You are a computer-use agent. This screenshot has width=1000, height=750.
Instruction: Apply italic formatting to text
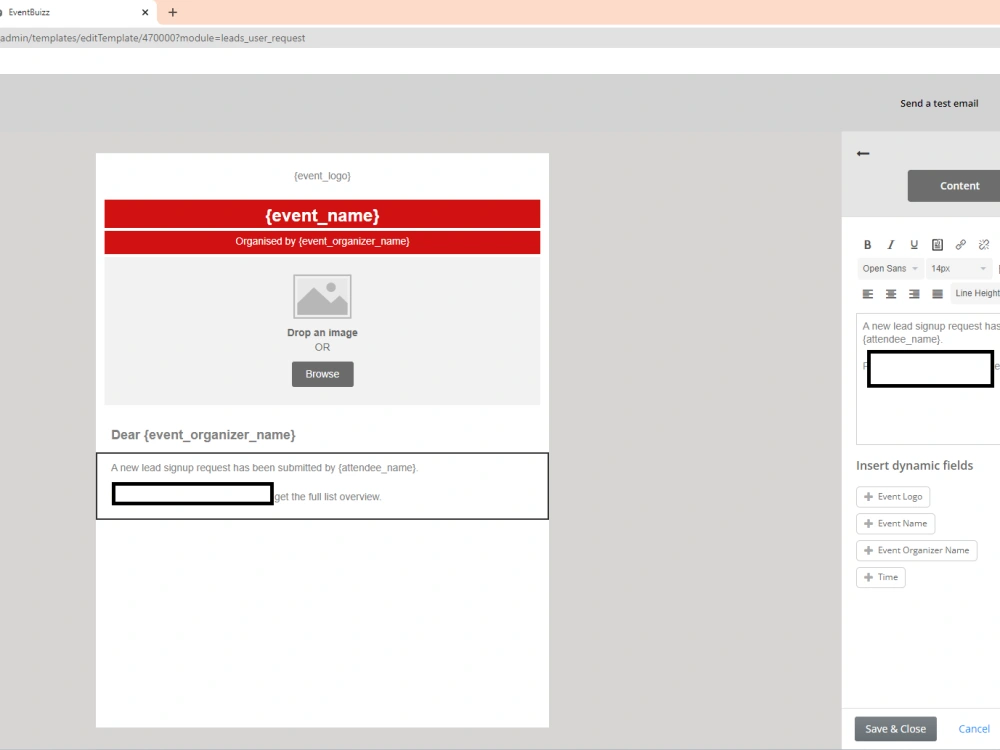click(x=891, y=245)
